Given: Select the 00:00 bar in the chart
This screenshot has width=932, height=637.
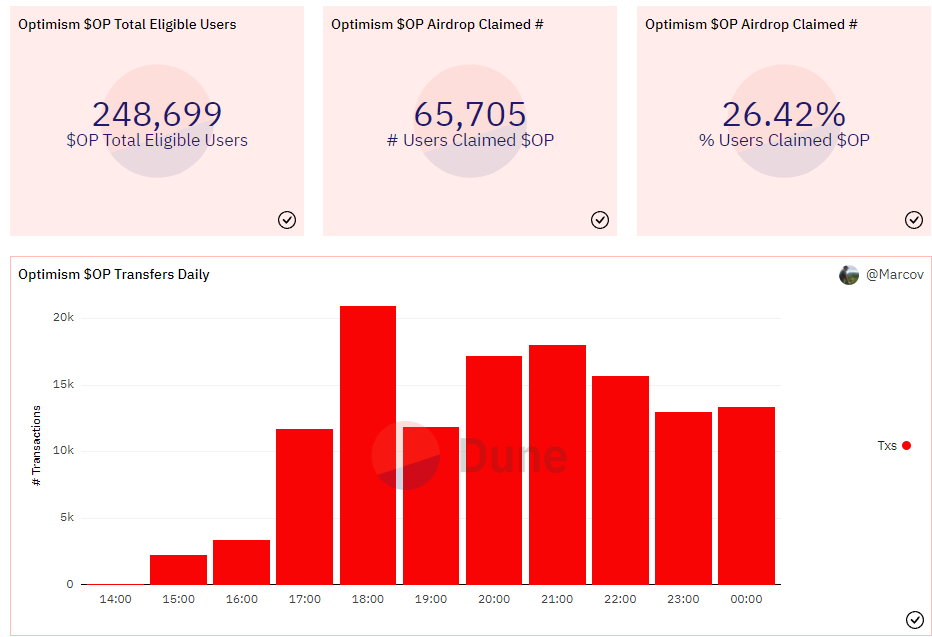Looking at the screenshot, I should tap(746, 496).
